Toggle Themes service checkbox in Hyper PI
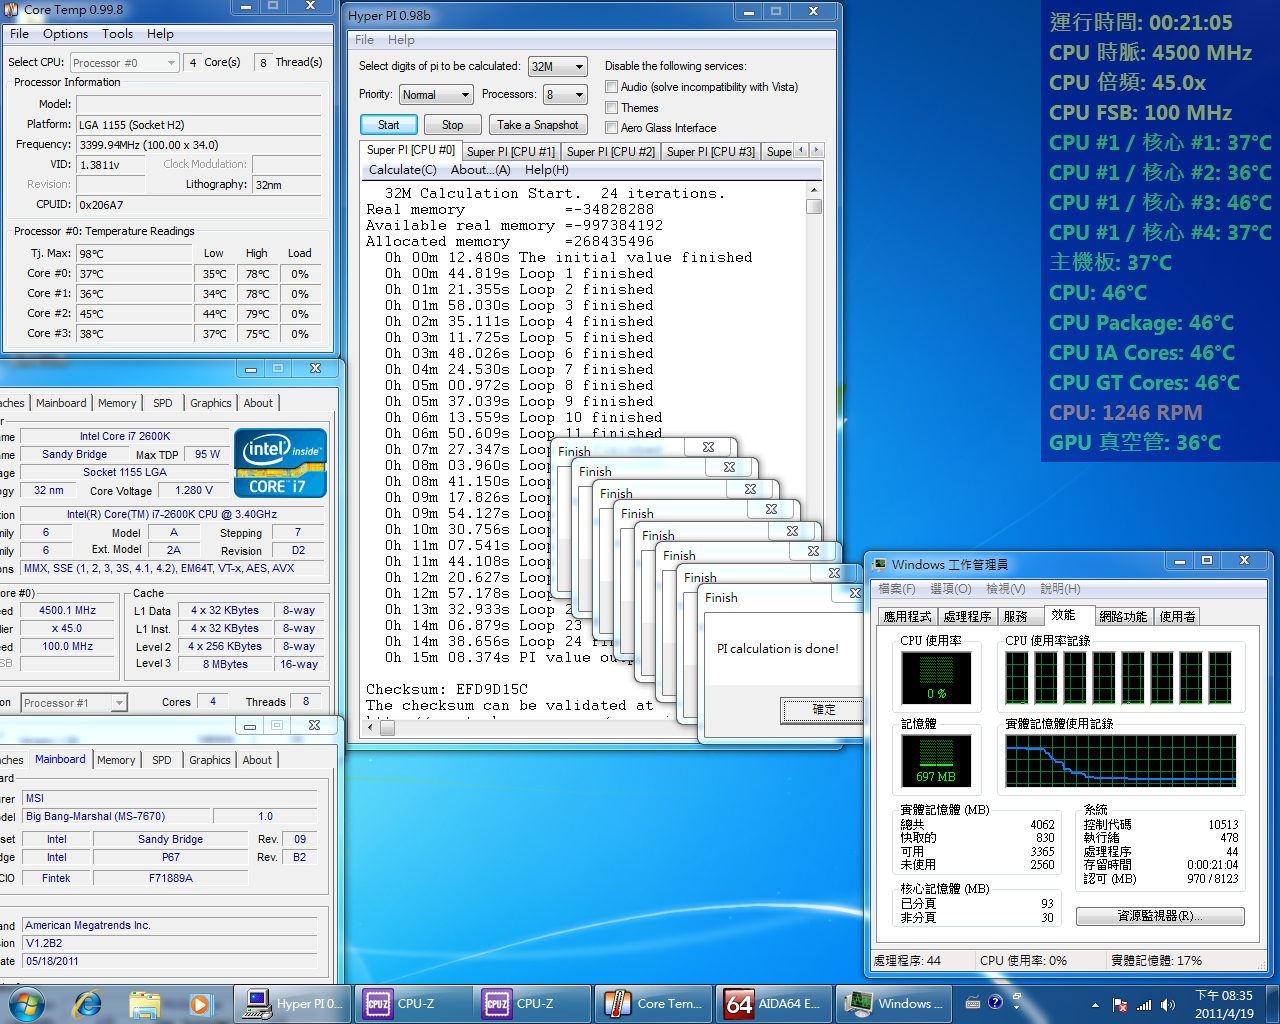The height and width of the screenshot is (1024, 1280). pyautogui.click(x=611, y=107)
